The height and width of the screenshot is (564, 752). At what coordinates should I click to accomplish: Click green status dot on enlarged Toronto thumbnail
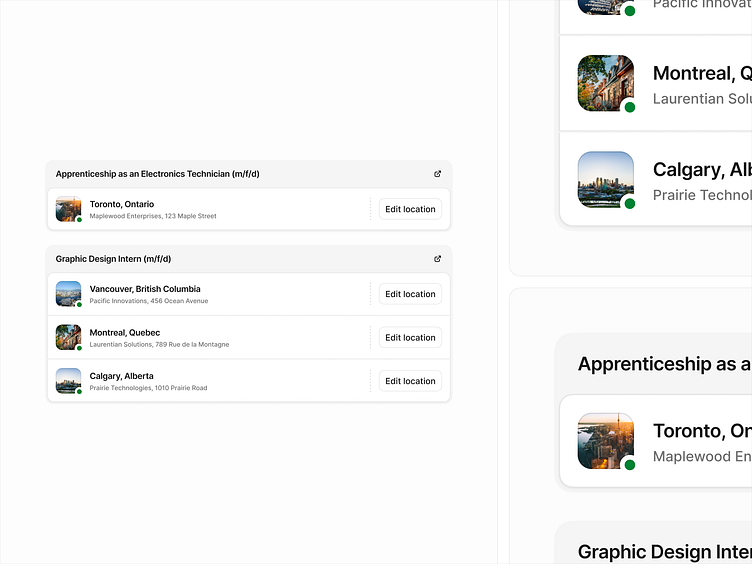(x=630, y=464)
